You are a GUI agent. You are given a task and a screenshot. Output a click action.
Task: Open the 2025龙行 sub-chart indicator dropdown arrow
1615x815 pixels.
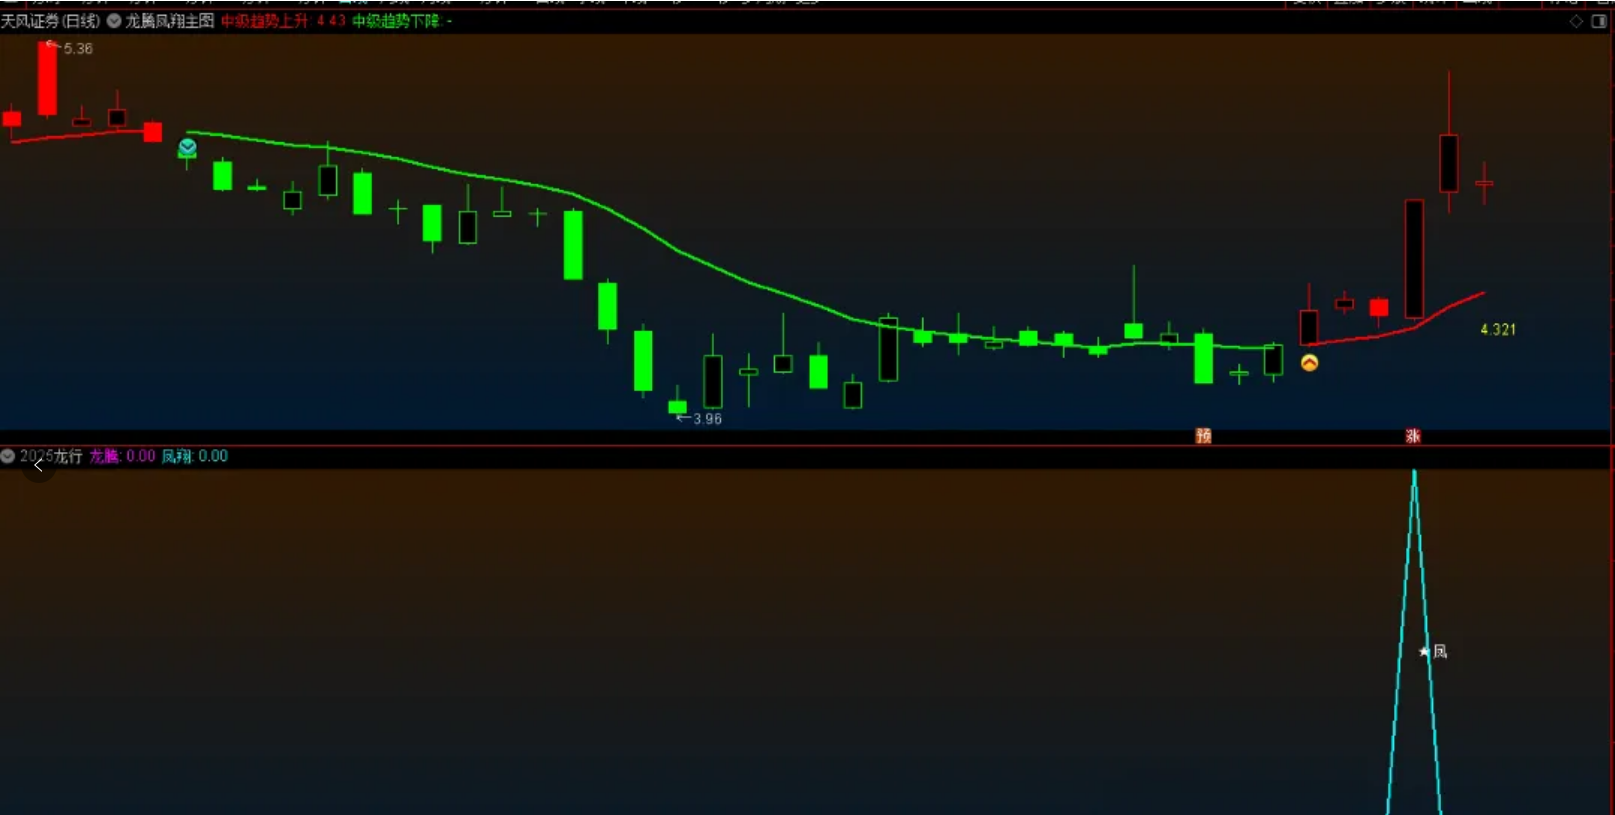[8, 456]
